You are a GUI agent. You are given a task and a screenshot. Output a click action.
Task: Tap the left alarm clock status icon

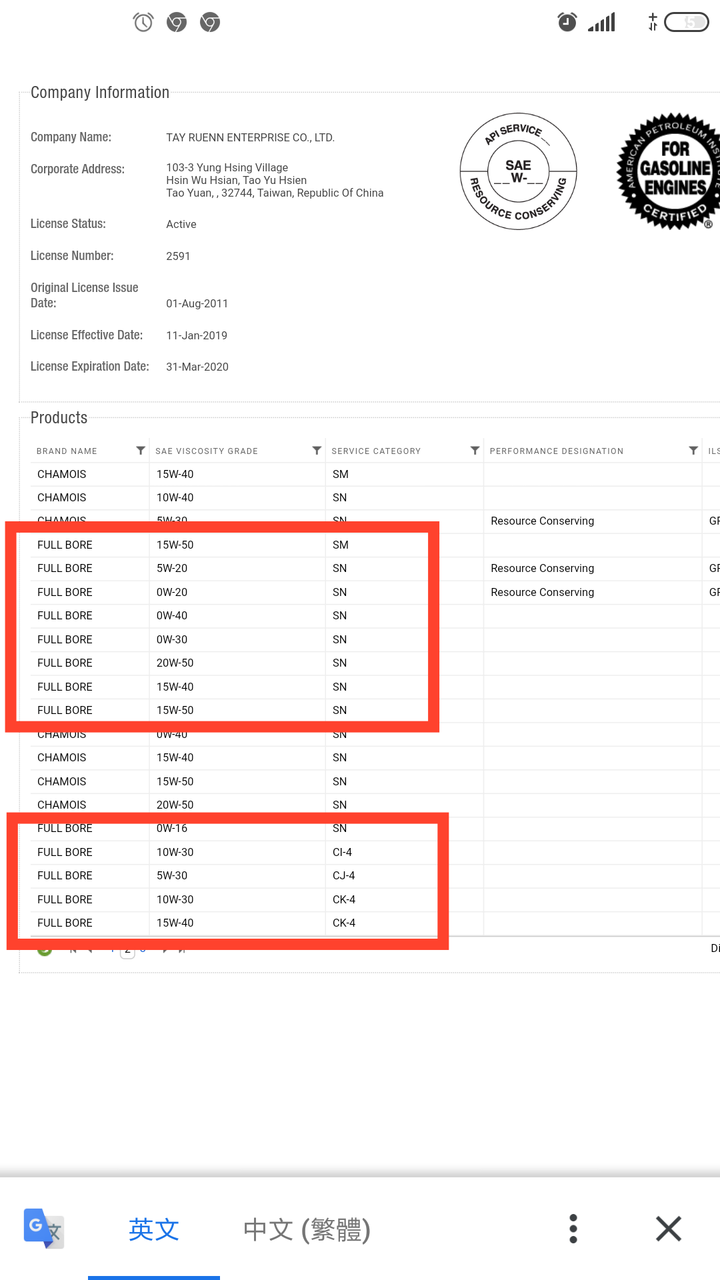pyautogui.click(x=143, y=22)
